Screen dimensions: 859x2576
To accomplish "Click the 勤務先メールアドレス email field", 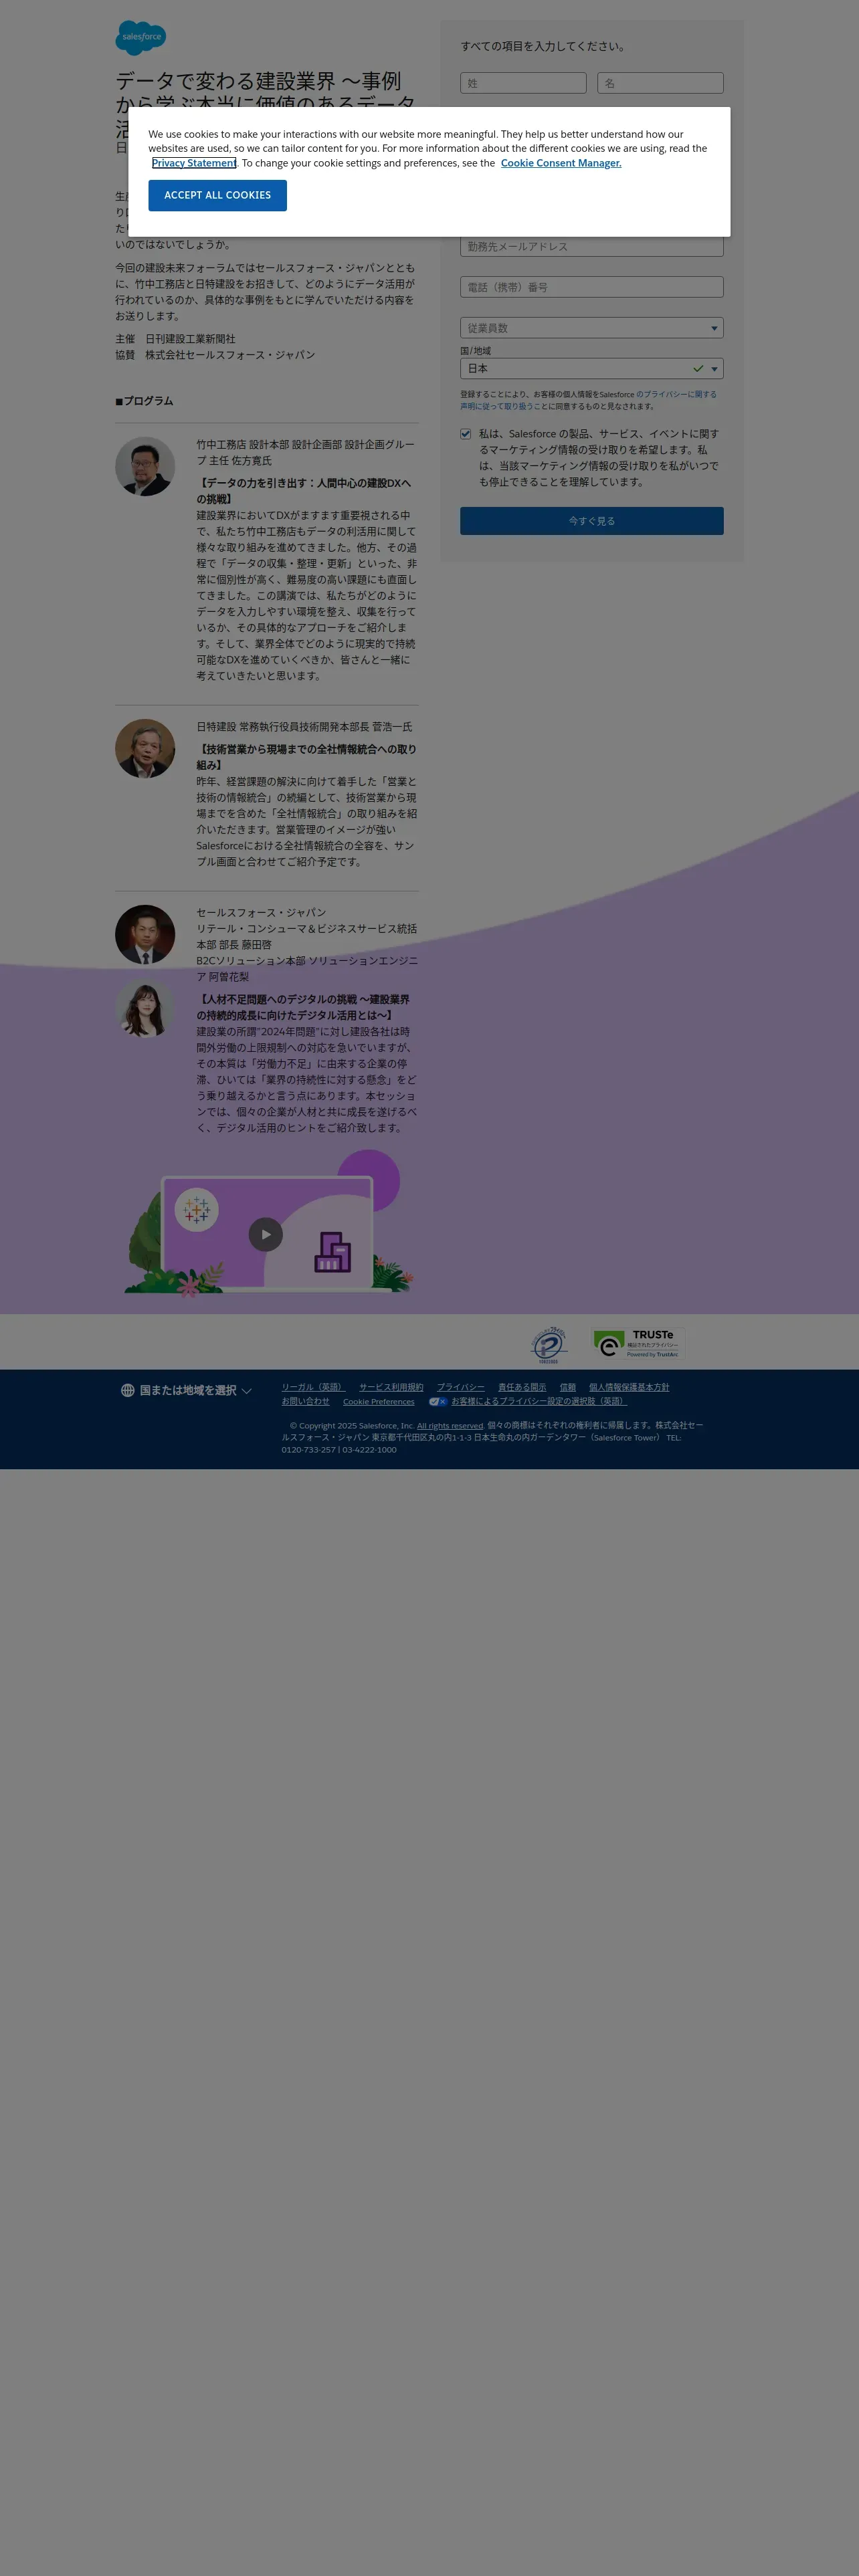I will (592, 246).
